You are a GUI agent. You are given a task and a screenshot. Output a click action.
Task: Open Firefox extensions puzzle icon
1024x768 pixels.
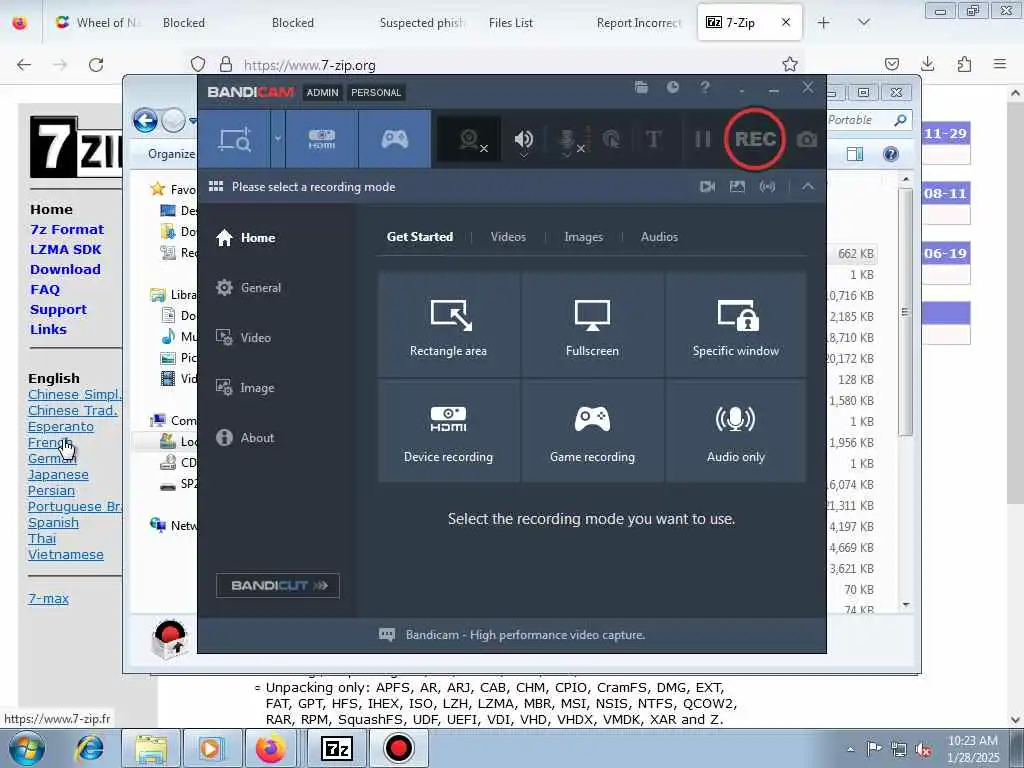point(964,64)
